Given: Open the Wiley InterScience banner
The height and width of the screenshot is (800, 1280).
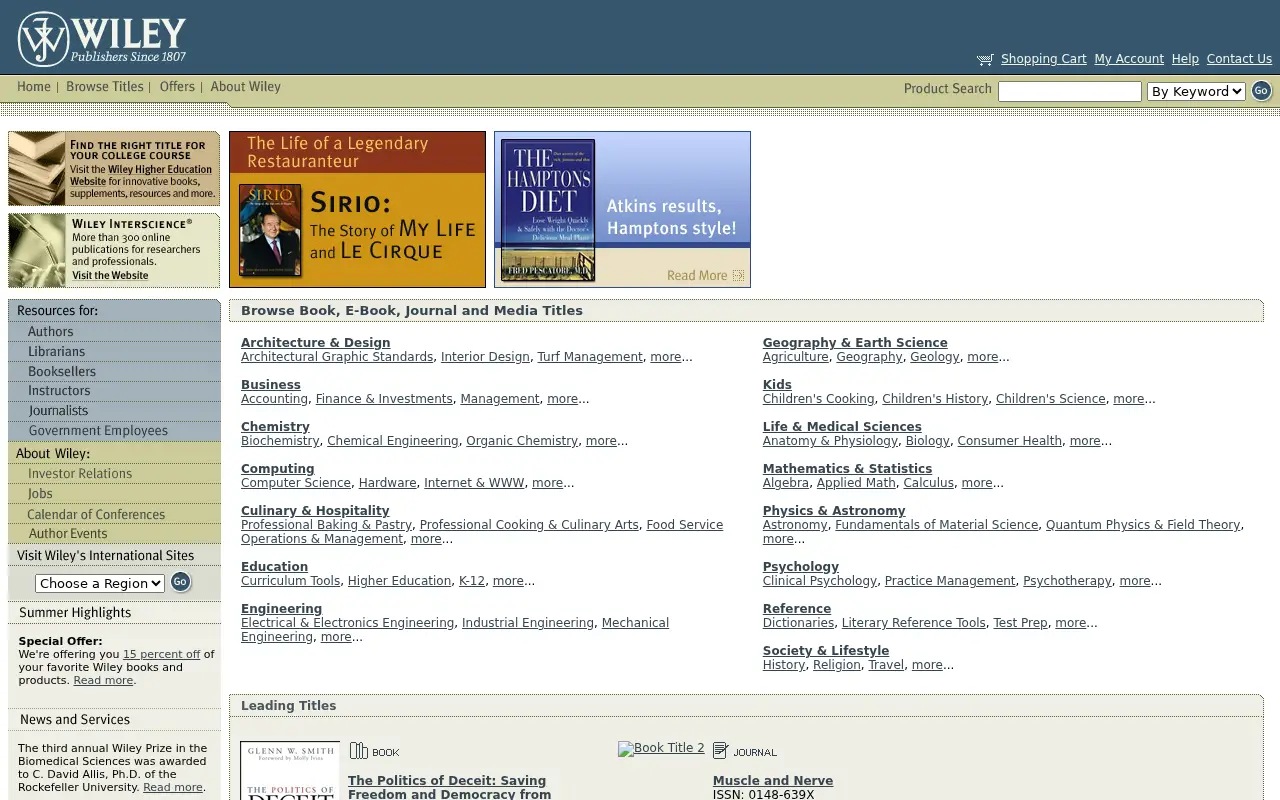Looking at the screenshot, I should click(x=114, y=250).
